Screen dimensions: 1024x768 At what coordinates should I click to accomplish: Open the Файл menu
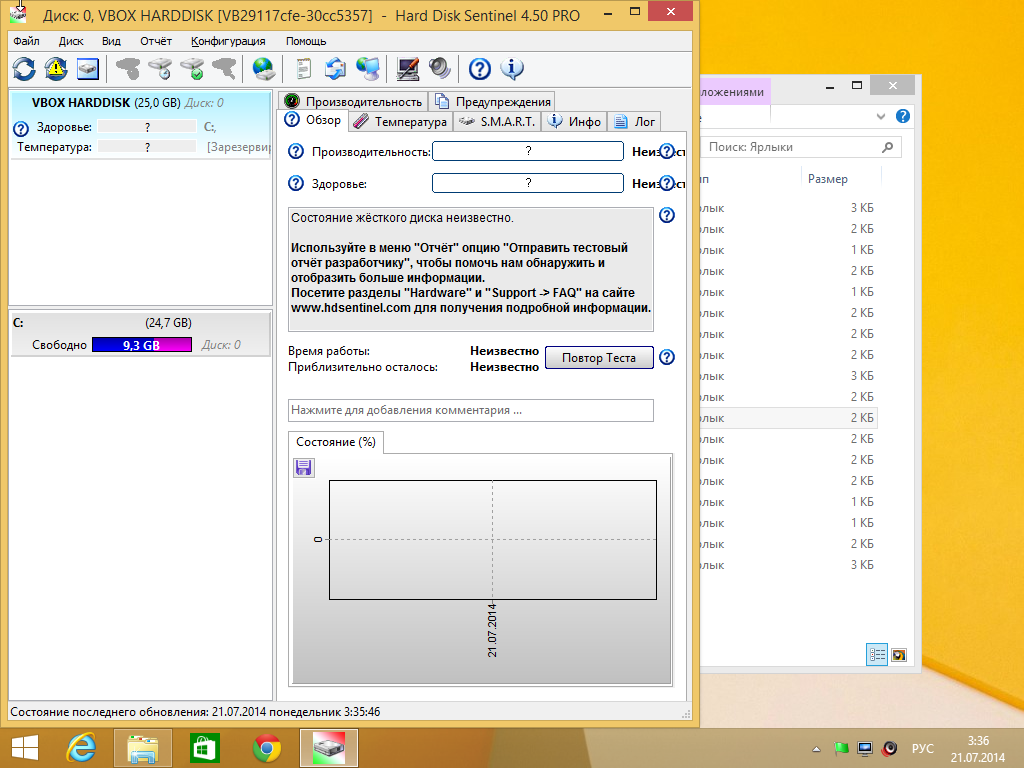26,41
